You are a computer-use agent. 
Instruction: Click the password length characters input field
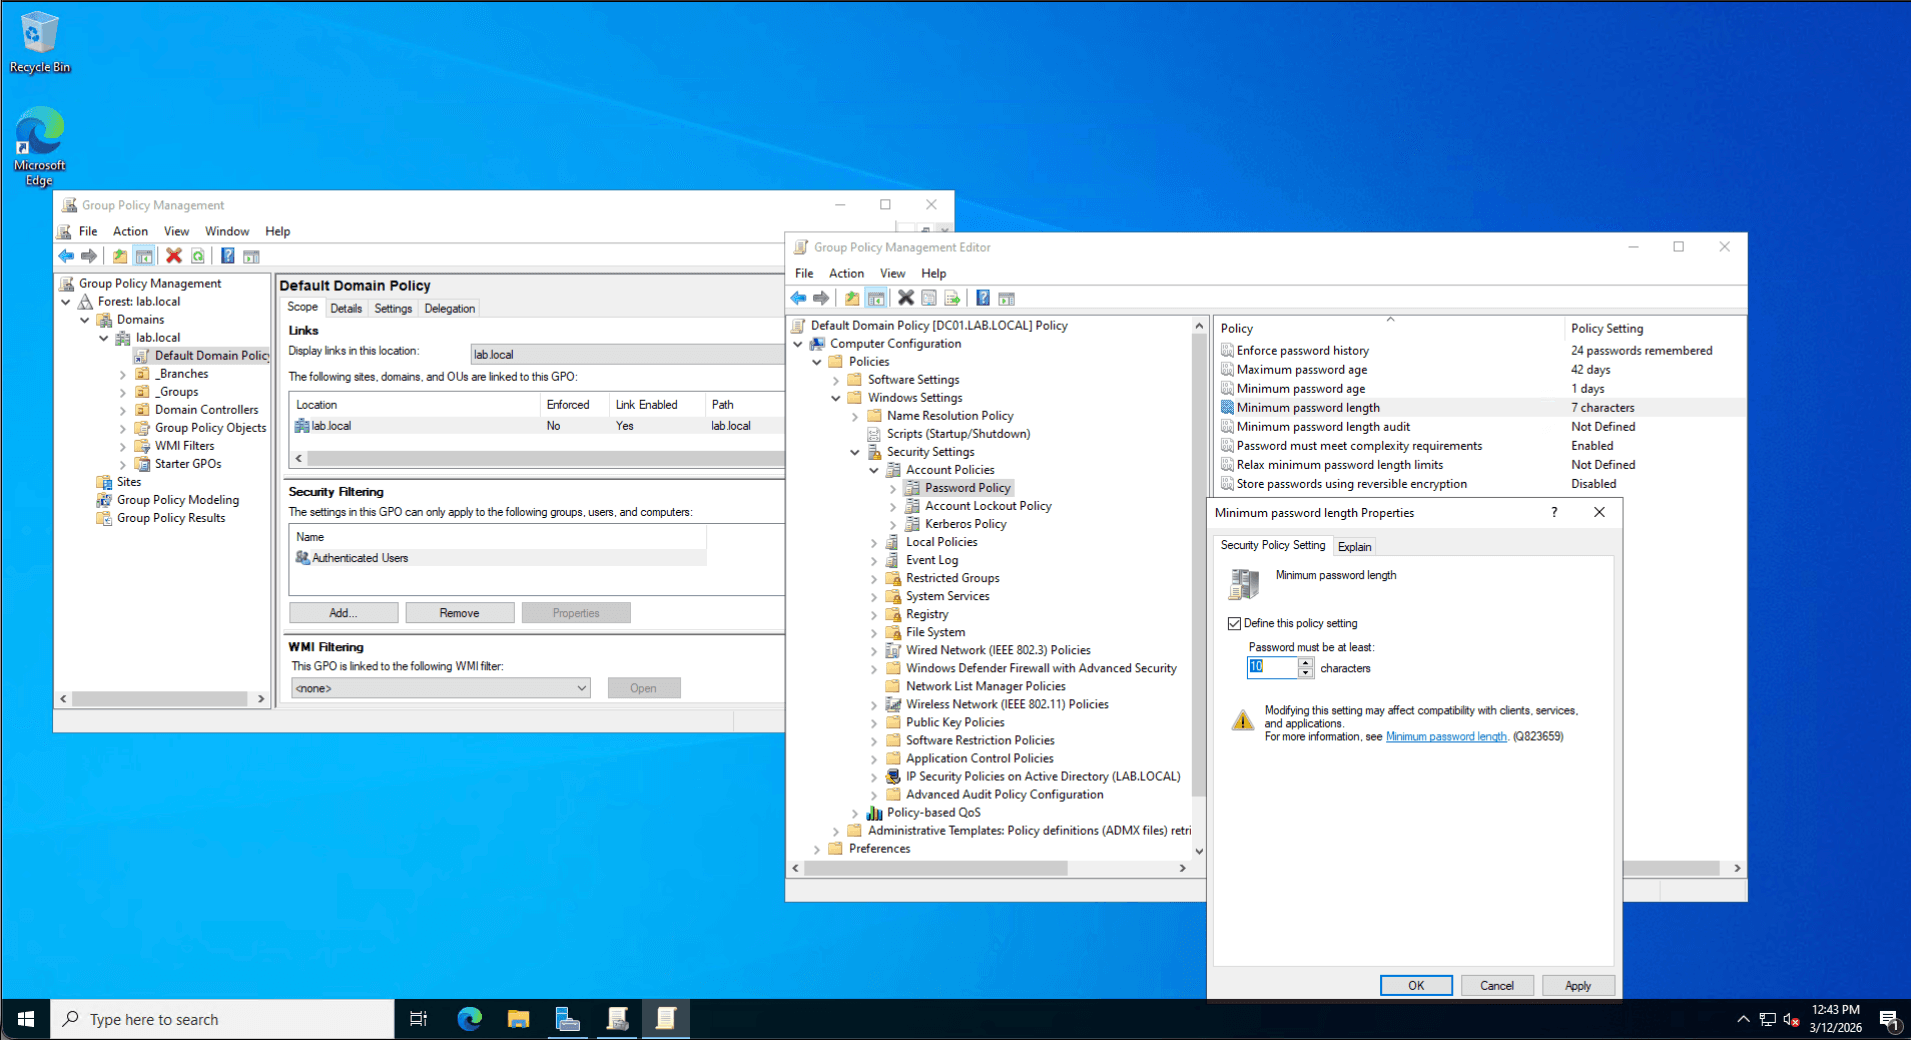1272,667
